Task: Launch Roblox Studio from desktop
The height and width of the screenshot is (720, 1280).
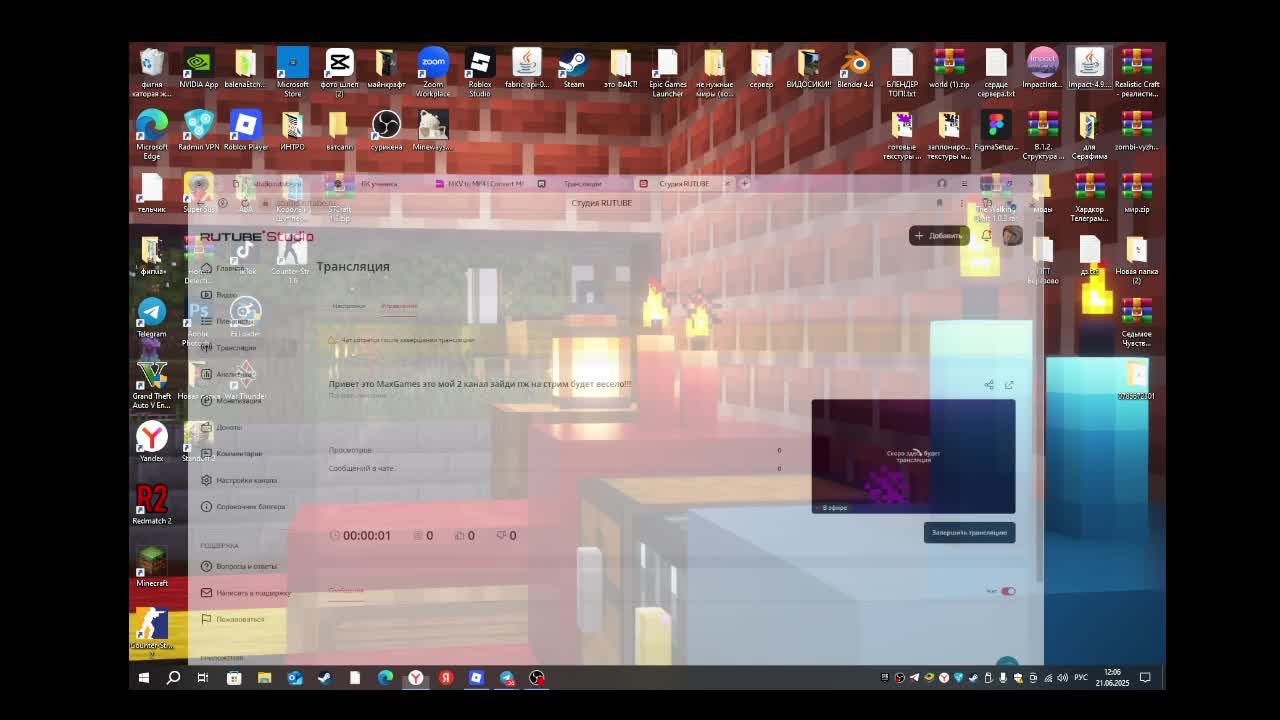Action: (480, 70)
